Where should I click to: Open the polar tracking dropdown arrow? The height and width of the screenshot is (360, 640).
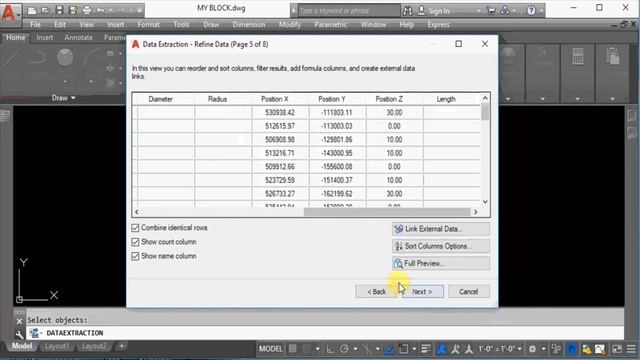[x=355, y=349]
